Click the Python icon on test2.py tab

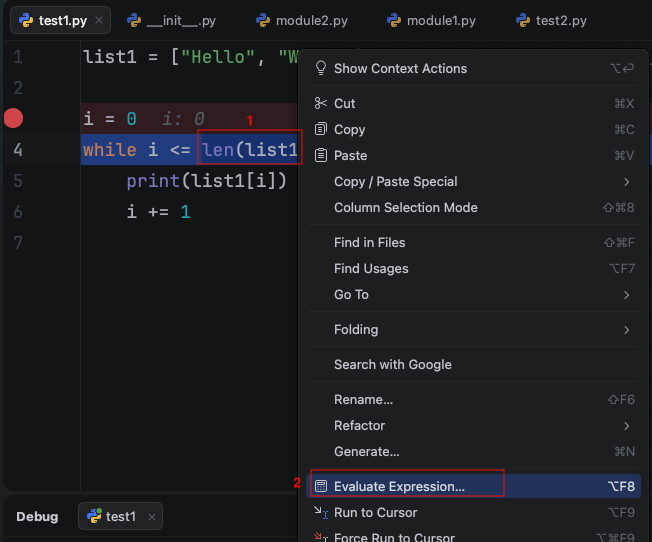[523, 20]
